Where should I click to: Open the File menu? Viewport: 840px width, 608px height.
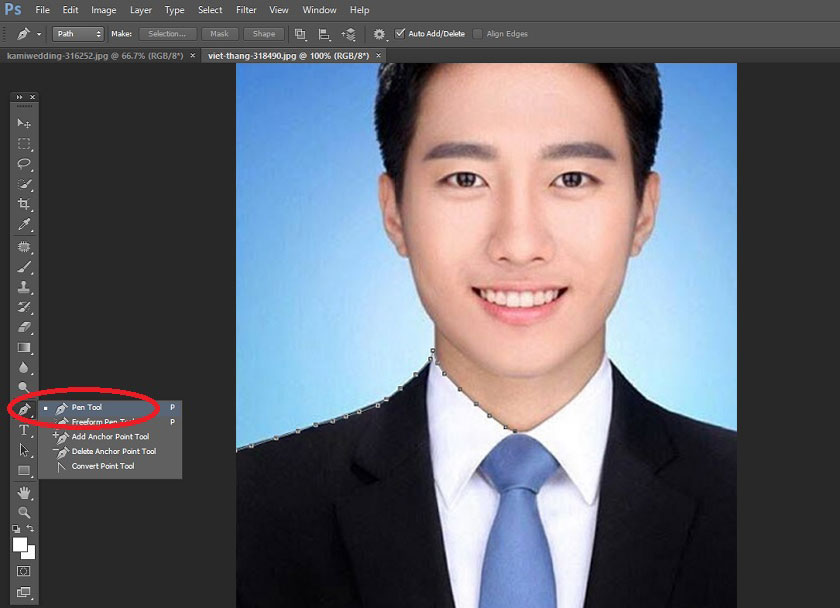coord(42,10)
